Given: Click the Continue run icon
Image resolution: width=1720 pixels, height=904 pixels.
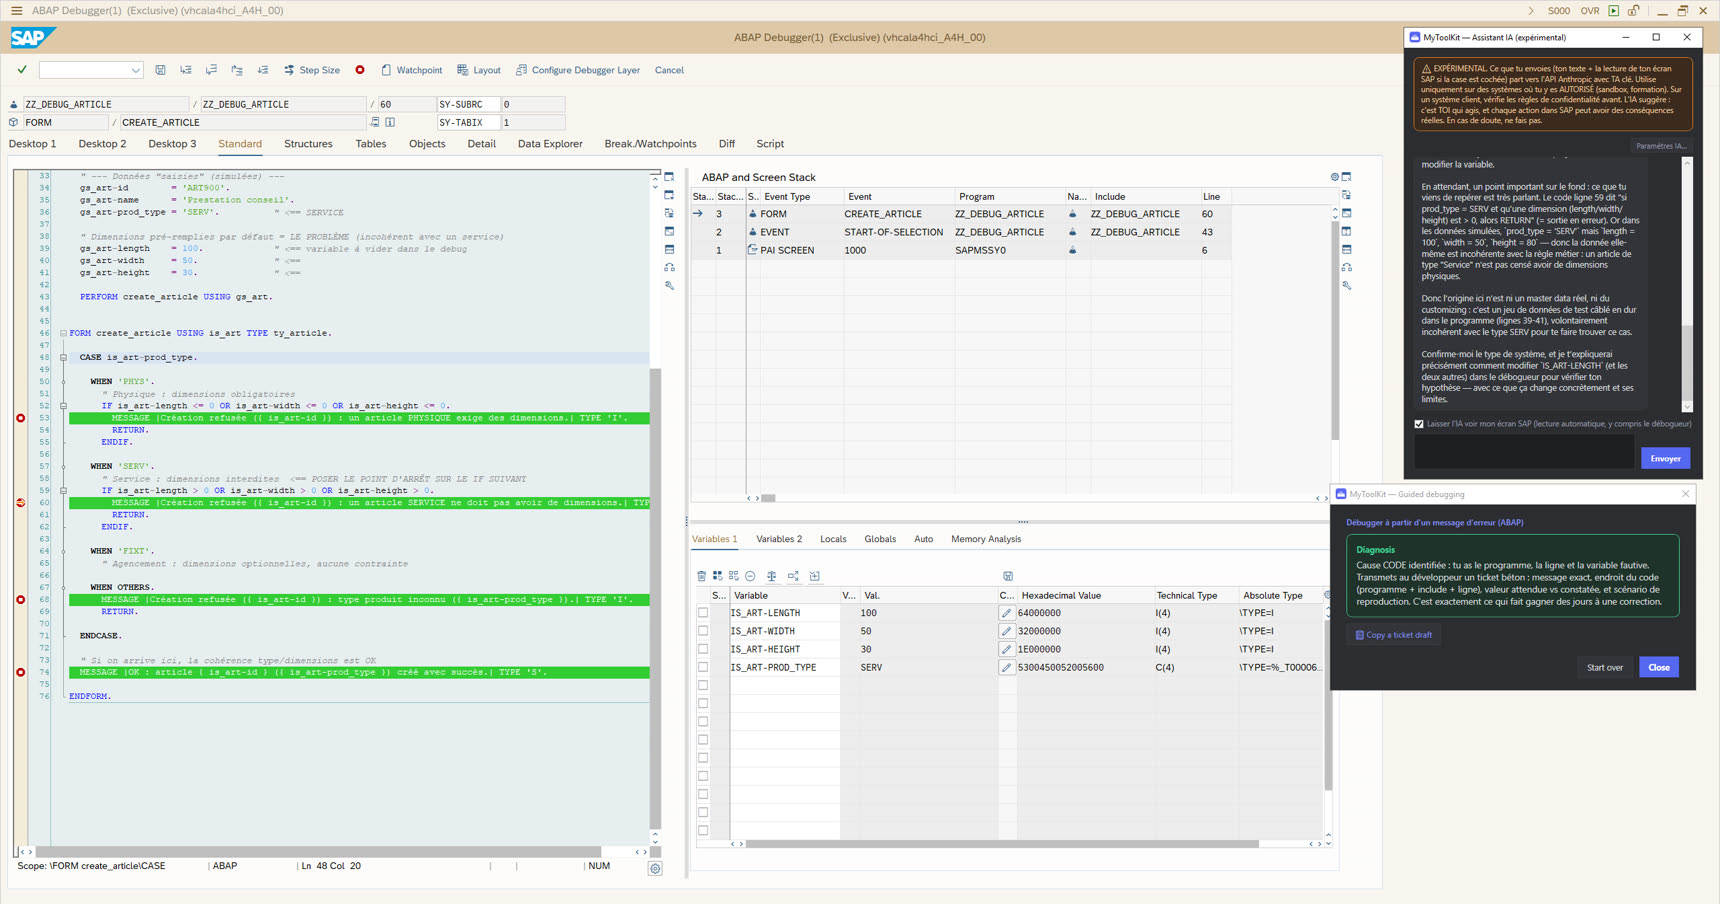Looking at the screenshot, I should (x=263, y=70).
